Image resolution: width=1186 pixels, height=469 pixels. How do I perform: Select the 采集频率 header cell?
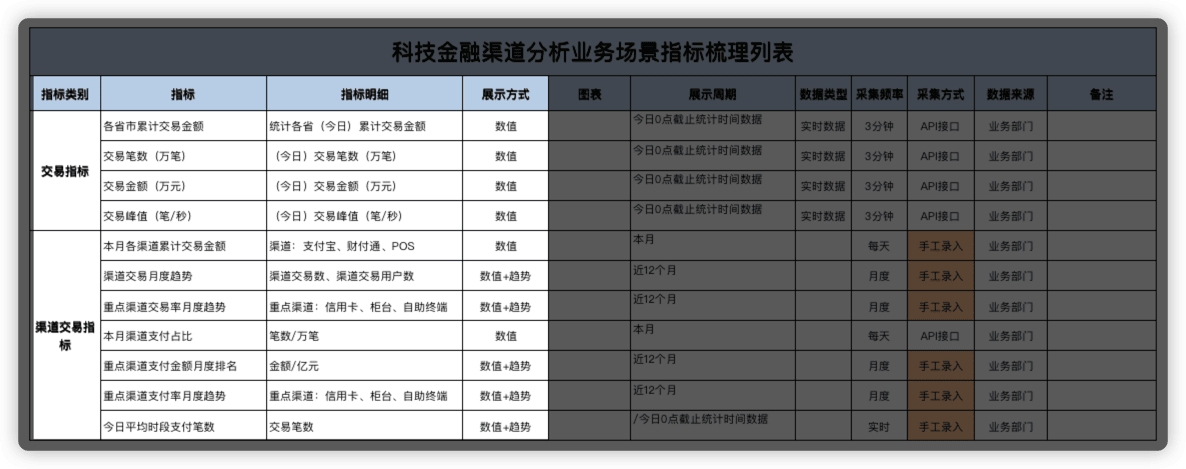point(879,95)
